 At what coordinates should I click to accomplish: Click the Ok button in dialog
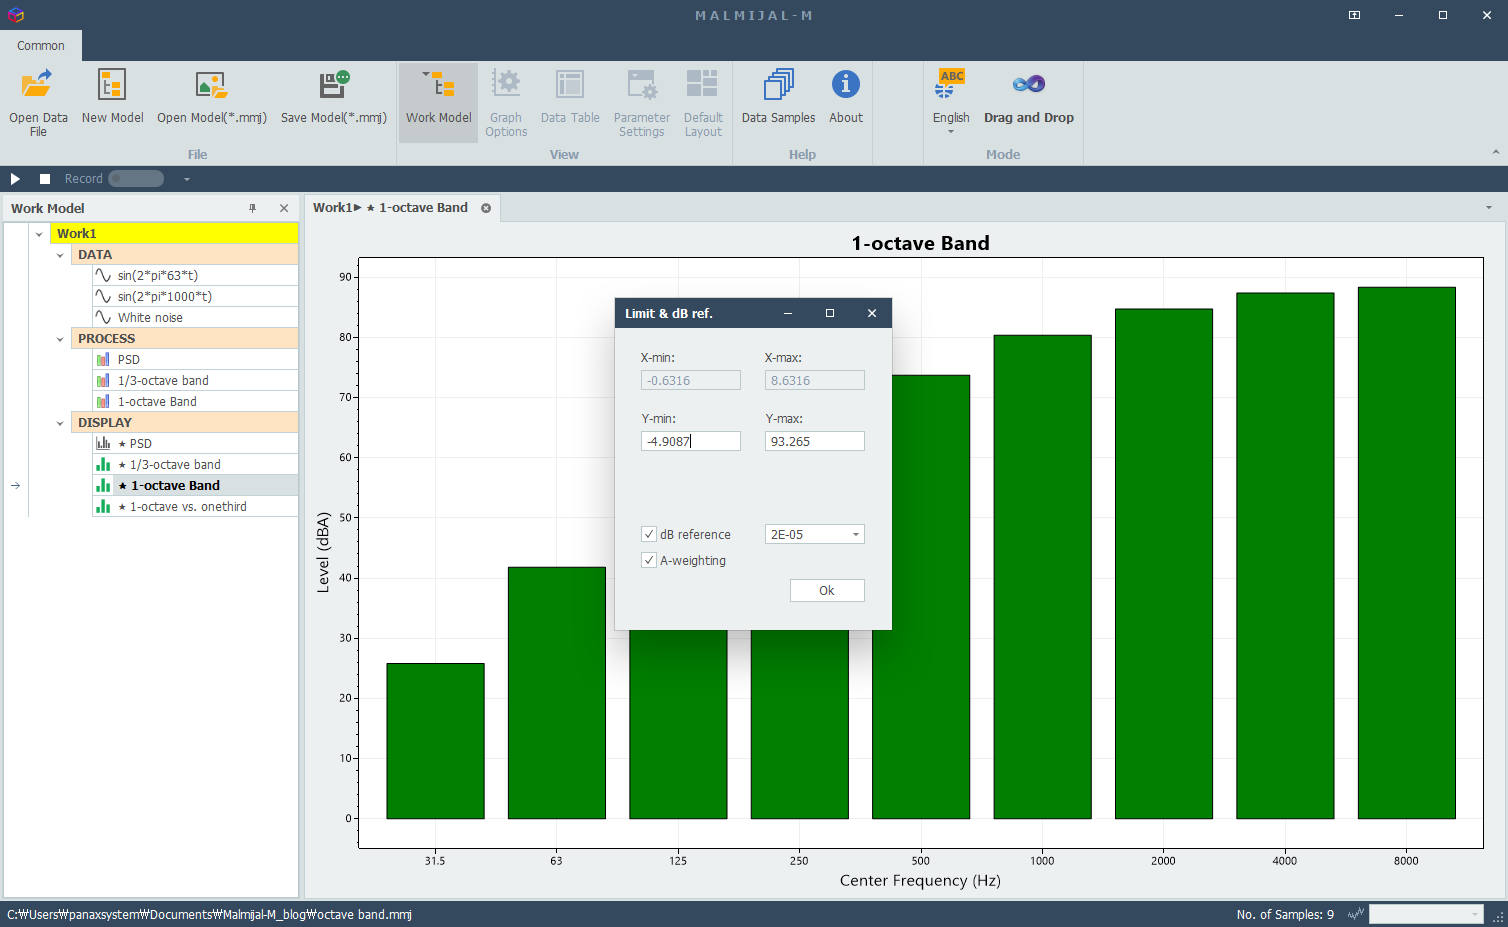(x=826, y=590)
